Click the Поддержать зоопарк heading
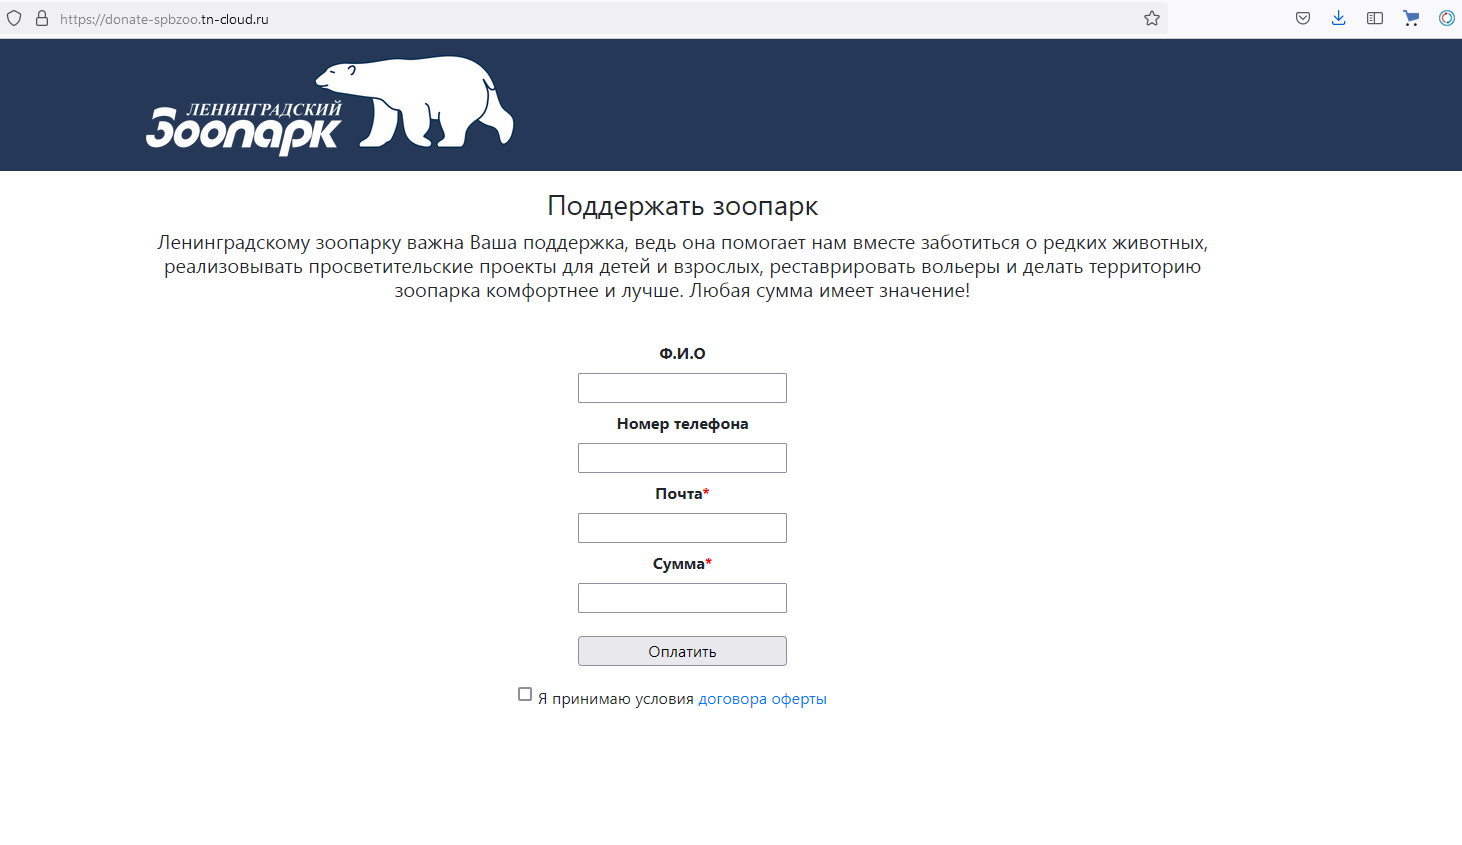Screen dimensions: 1462x845 tap(682, 206)
